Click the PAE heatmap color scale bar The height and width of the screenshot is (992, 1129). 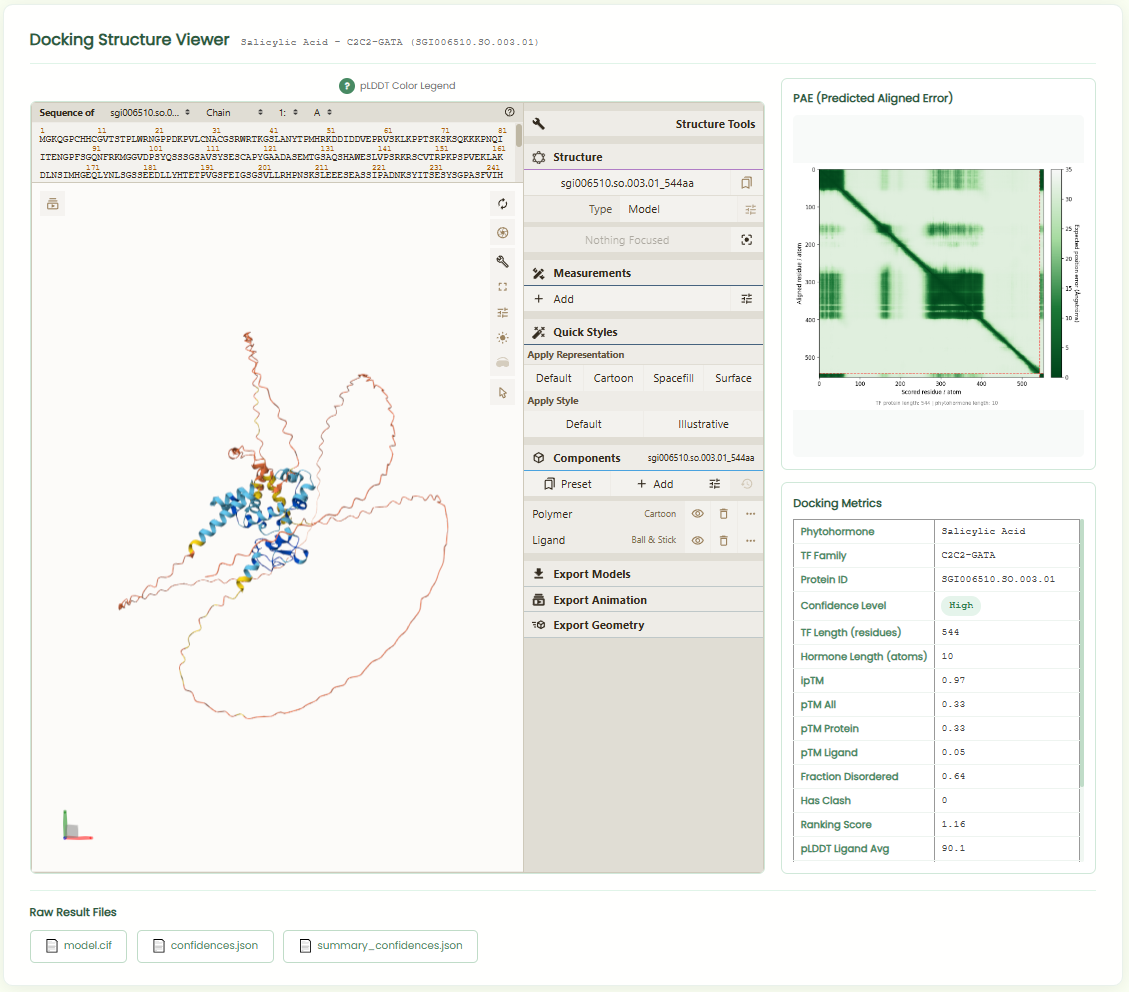(x=1055, y=273)
